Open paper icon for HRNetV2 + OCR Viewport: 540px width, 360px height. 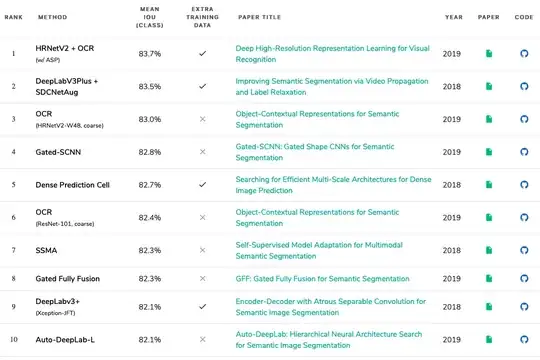coord(489,53)
